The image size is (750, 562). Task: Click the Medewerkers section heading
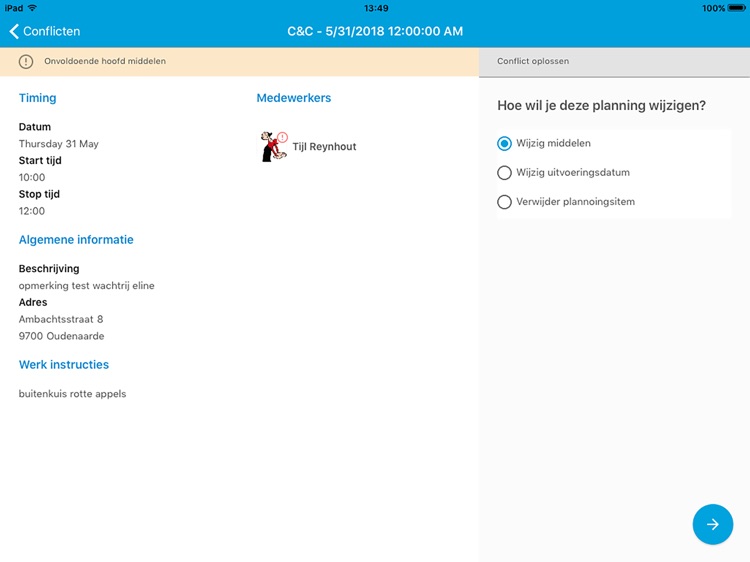[294, 98]
